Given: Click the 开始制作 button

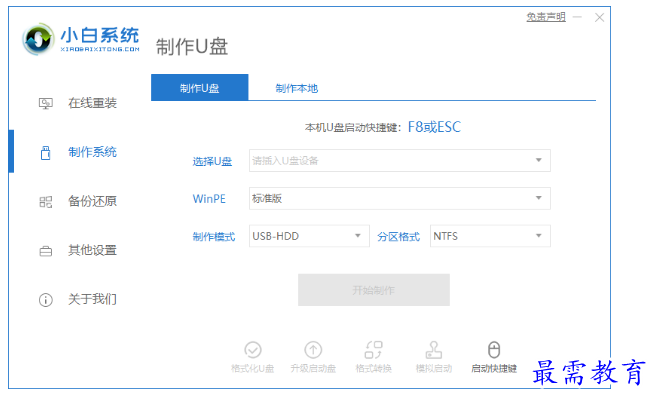Looking at the screenshot, I should [x=374, y=290].
